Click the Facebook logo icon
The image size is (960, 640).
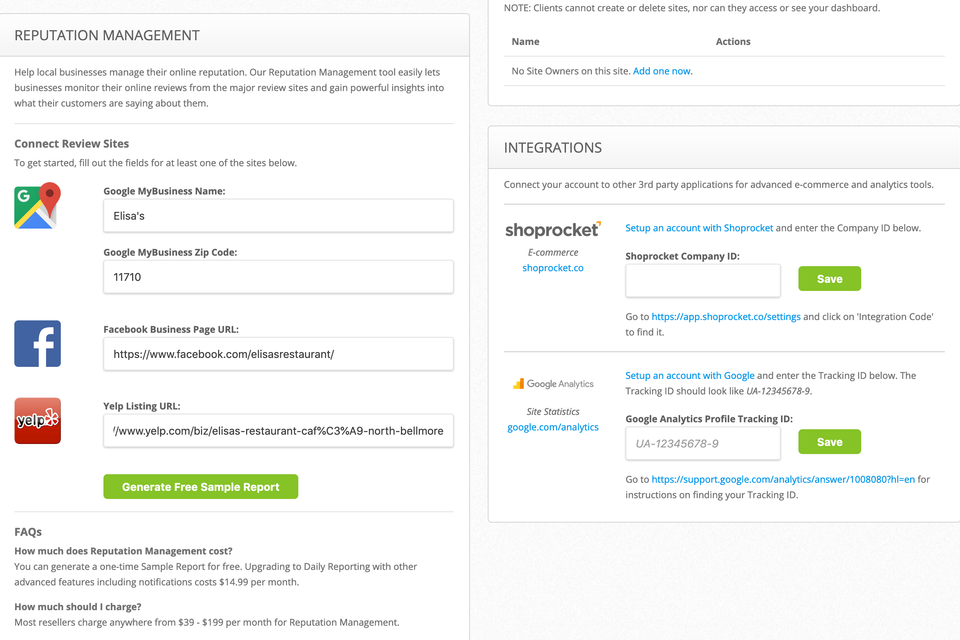37,344
